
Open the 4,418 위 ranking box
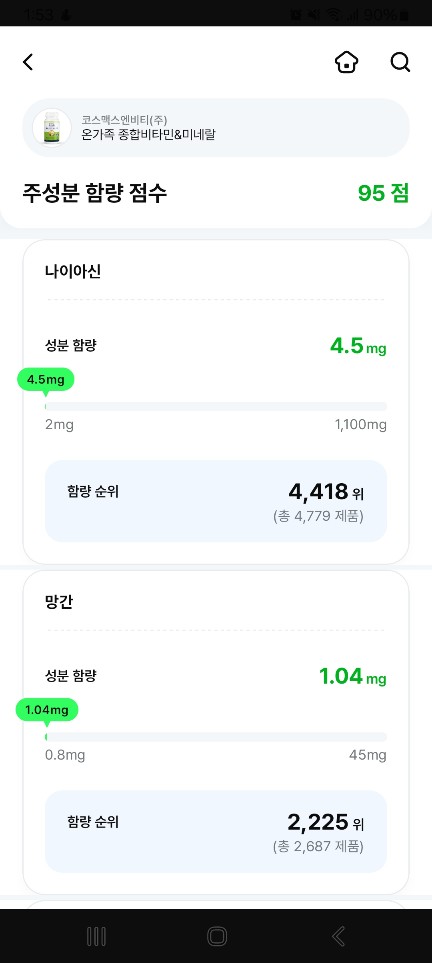(216, 501)
